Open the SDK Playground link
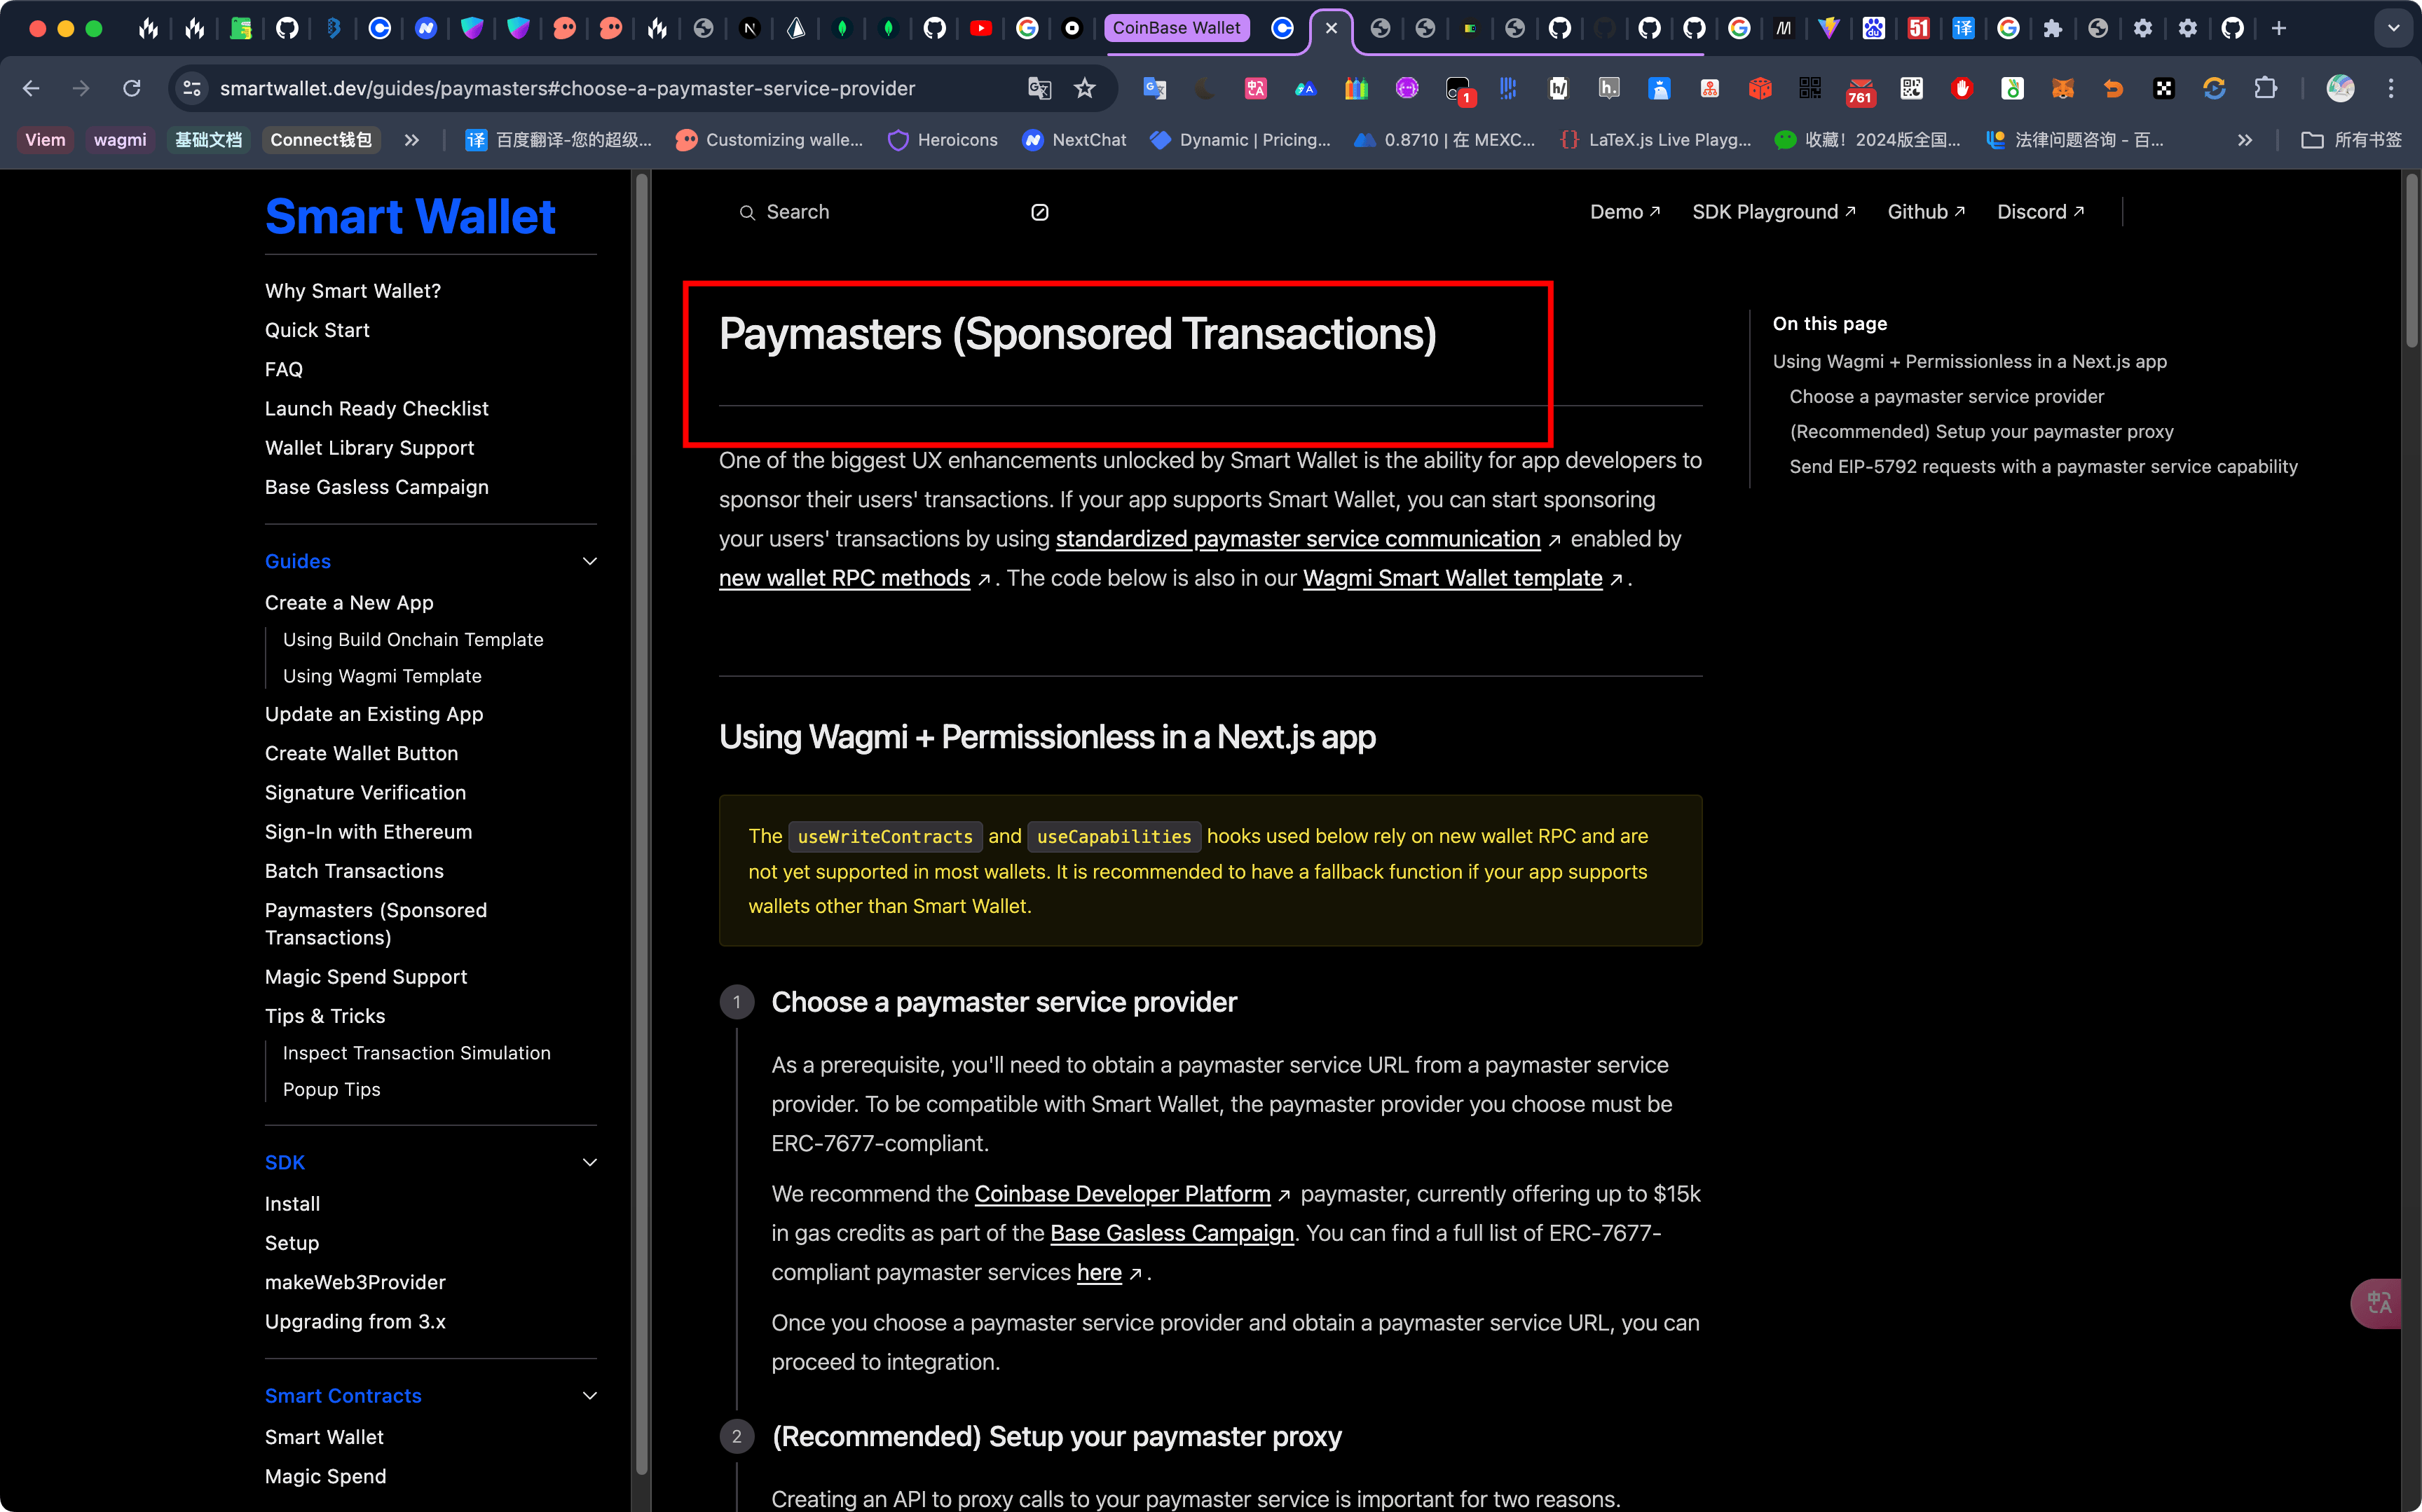 tap(1774, 212)
